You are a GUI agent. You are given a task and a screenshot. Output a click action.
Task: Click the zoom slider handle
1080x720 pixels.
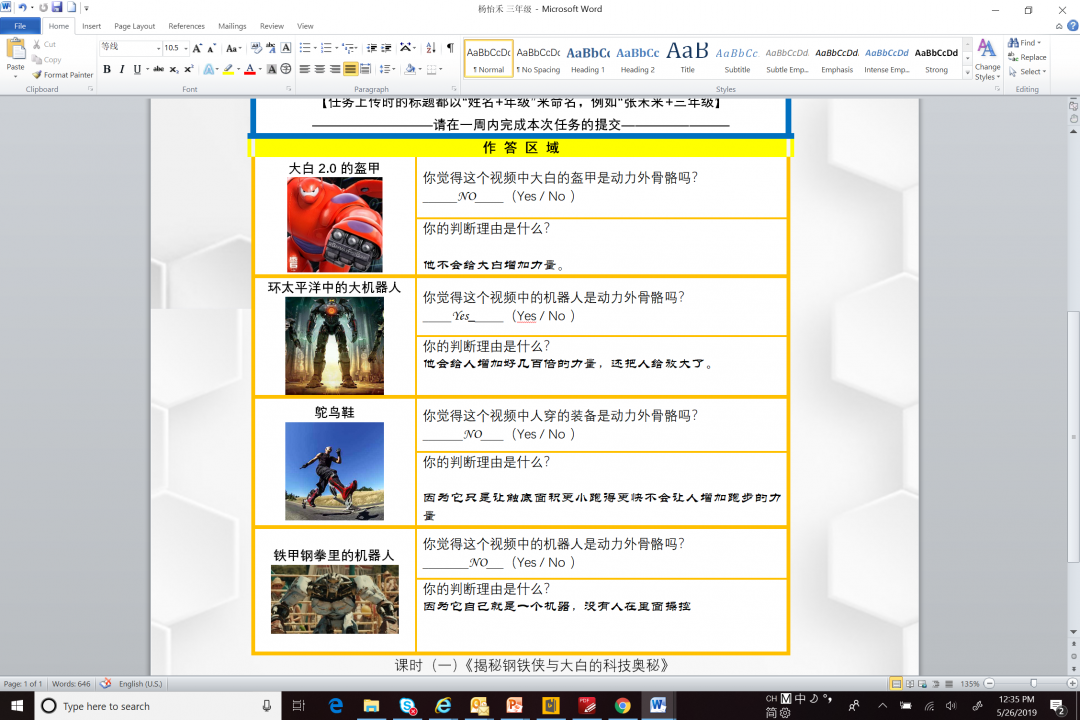tap(1033, 683)
